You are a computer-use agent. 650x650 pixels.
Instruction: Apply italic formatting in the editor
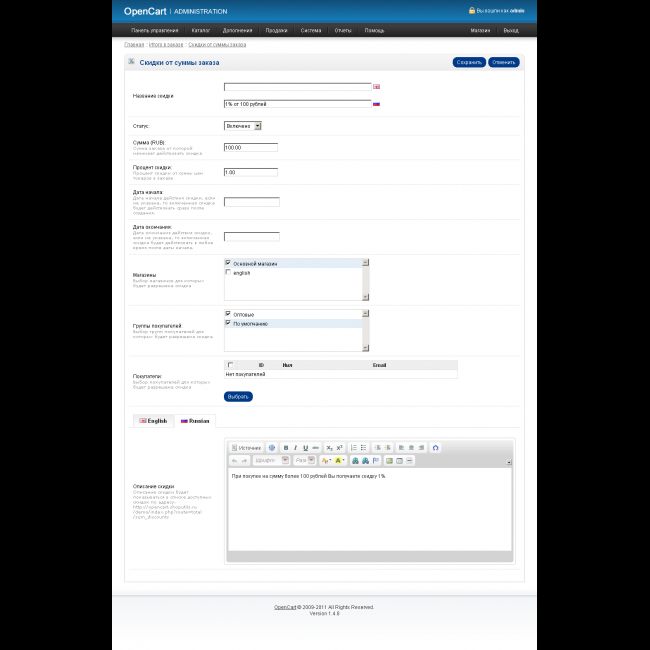pos(295,447)
